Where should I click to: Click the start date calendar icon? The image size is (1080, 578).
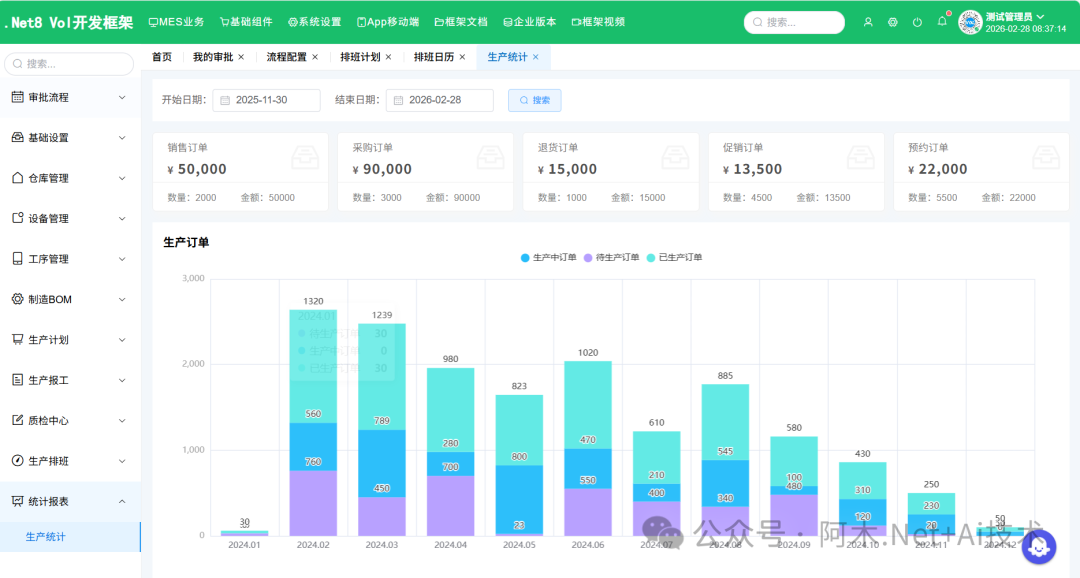click(225, 101)
